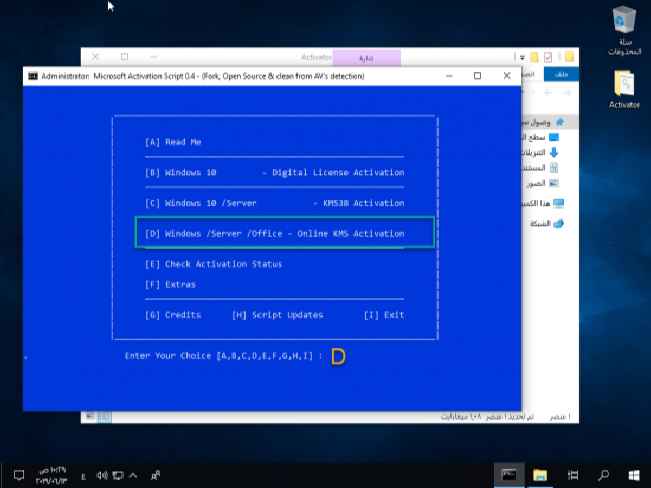Open the Recycle Bin desktop icon
This screenshot has height=488, width=651.
tap(623, 22)
